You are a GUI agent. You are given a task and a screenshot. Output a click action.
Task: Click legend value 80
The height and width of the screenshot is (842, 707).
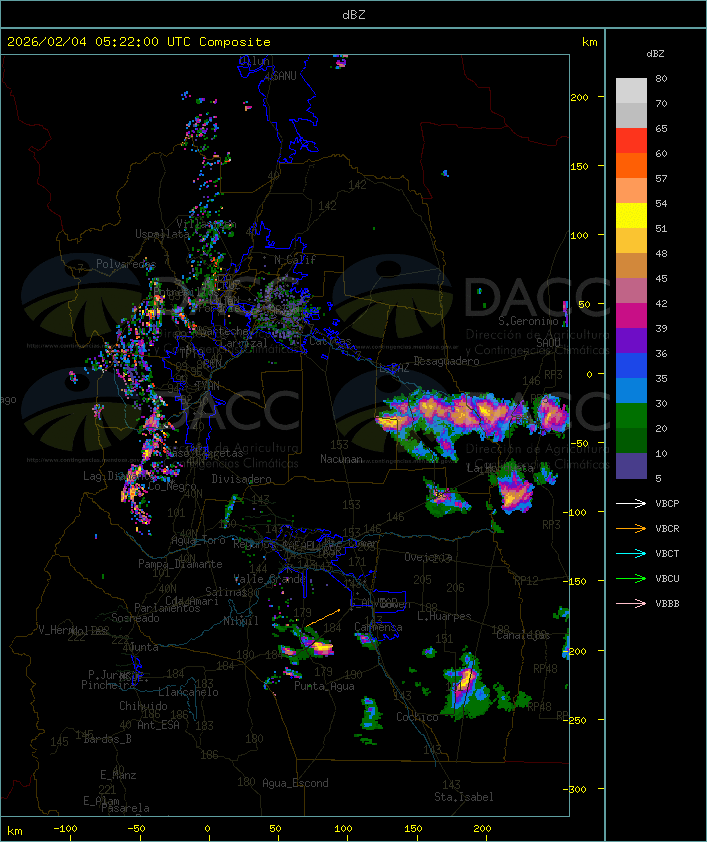click(661, 78)
